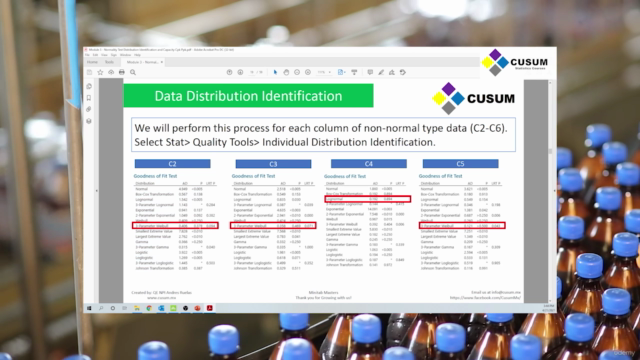Open the Layers sidebar icon
Screen dimensions: 640x360
[x=89, y=121]
